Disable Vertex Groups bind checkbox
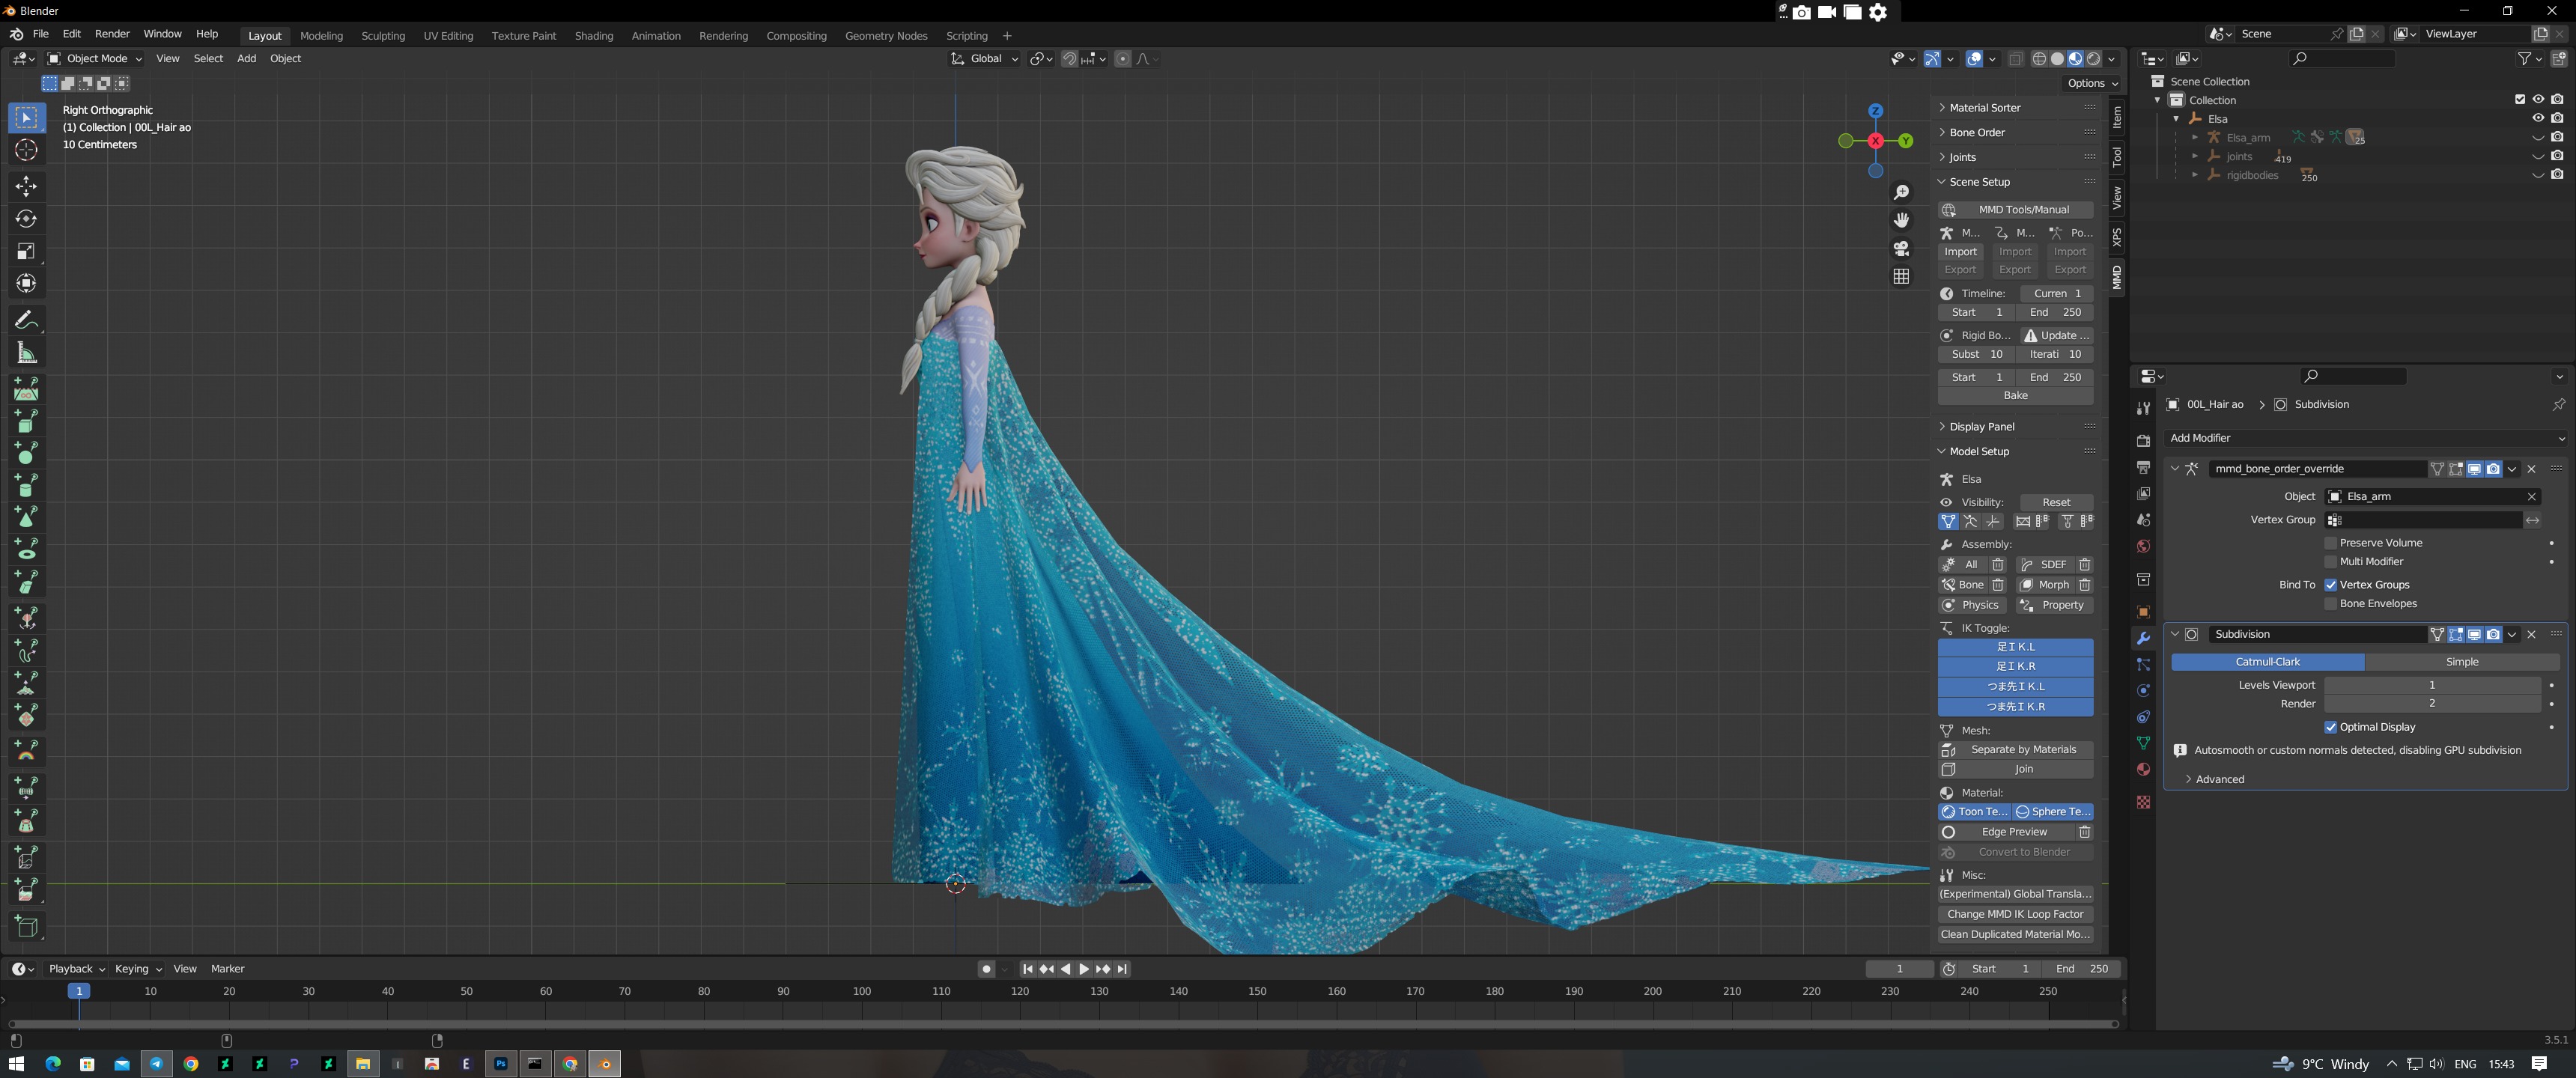The image size is (2576, 1078). point(2330,585)
